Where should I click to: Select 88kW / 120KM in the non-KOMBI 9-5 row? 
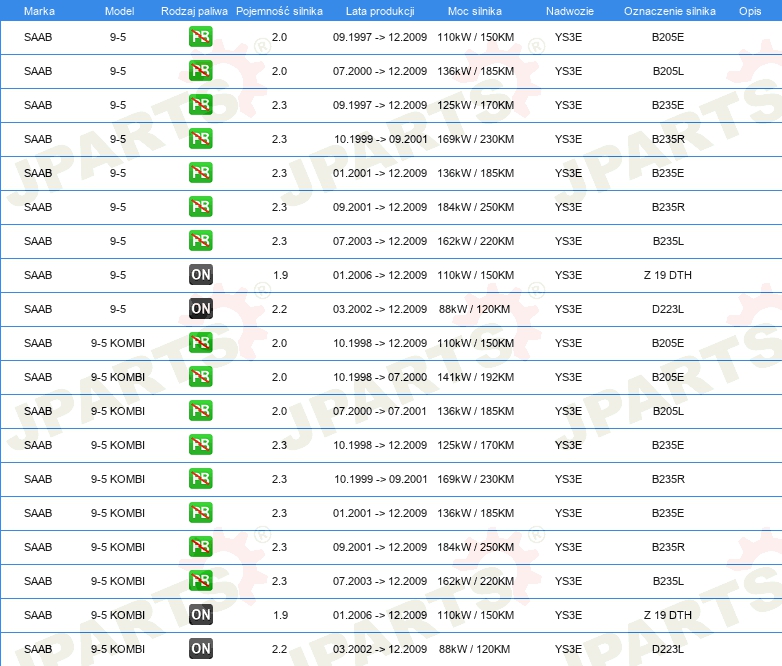click(474, 309)
